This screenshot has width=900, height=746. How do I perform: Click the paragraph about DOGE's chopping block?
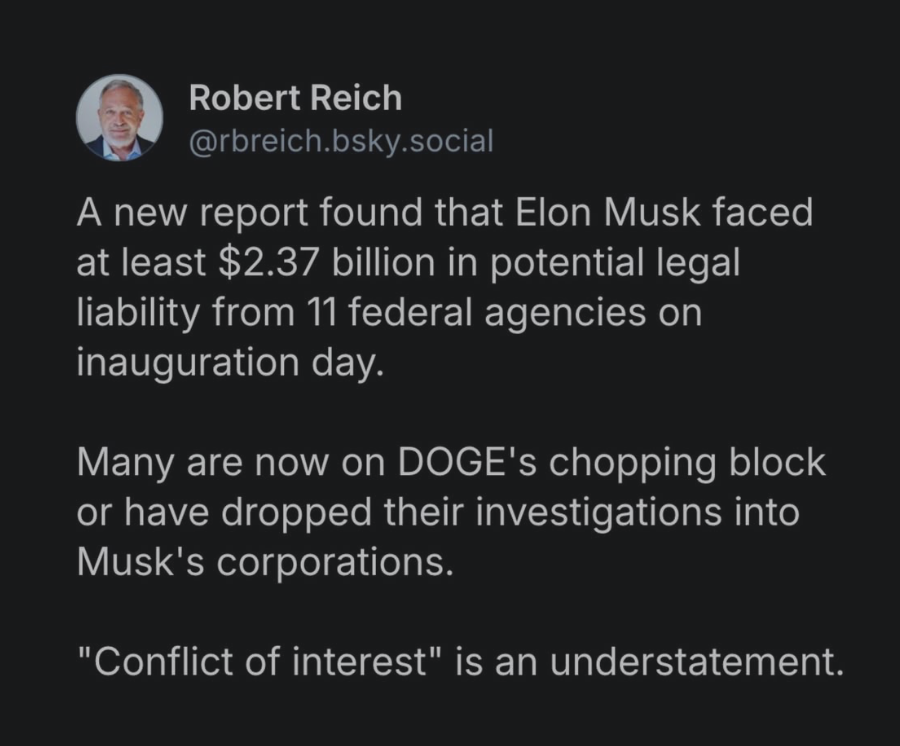pyautogui.click(x=450, y=512)
